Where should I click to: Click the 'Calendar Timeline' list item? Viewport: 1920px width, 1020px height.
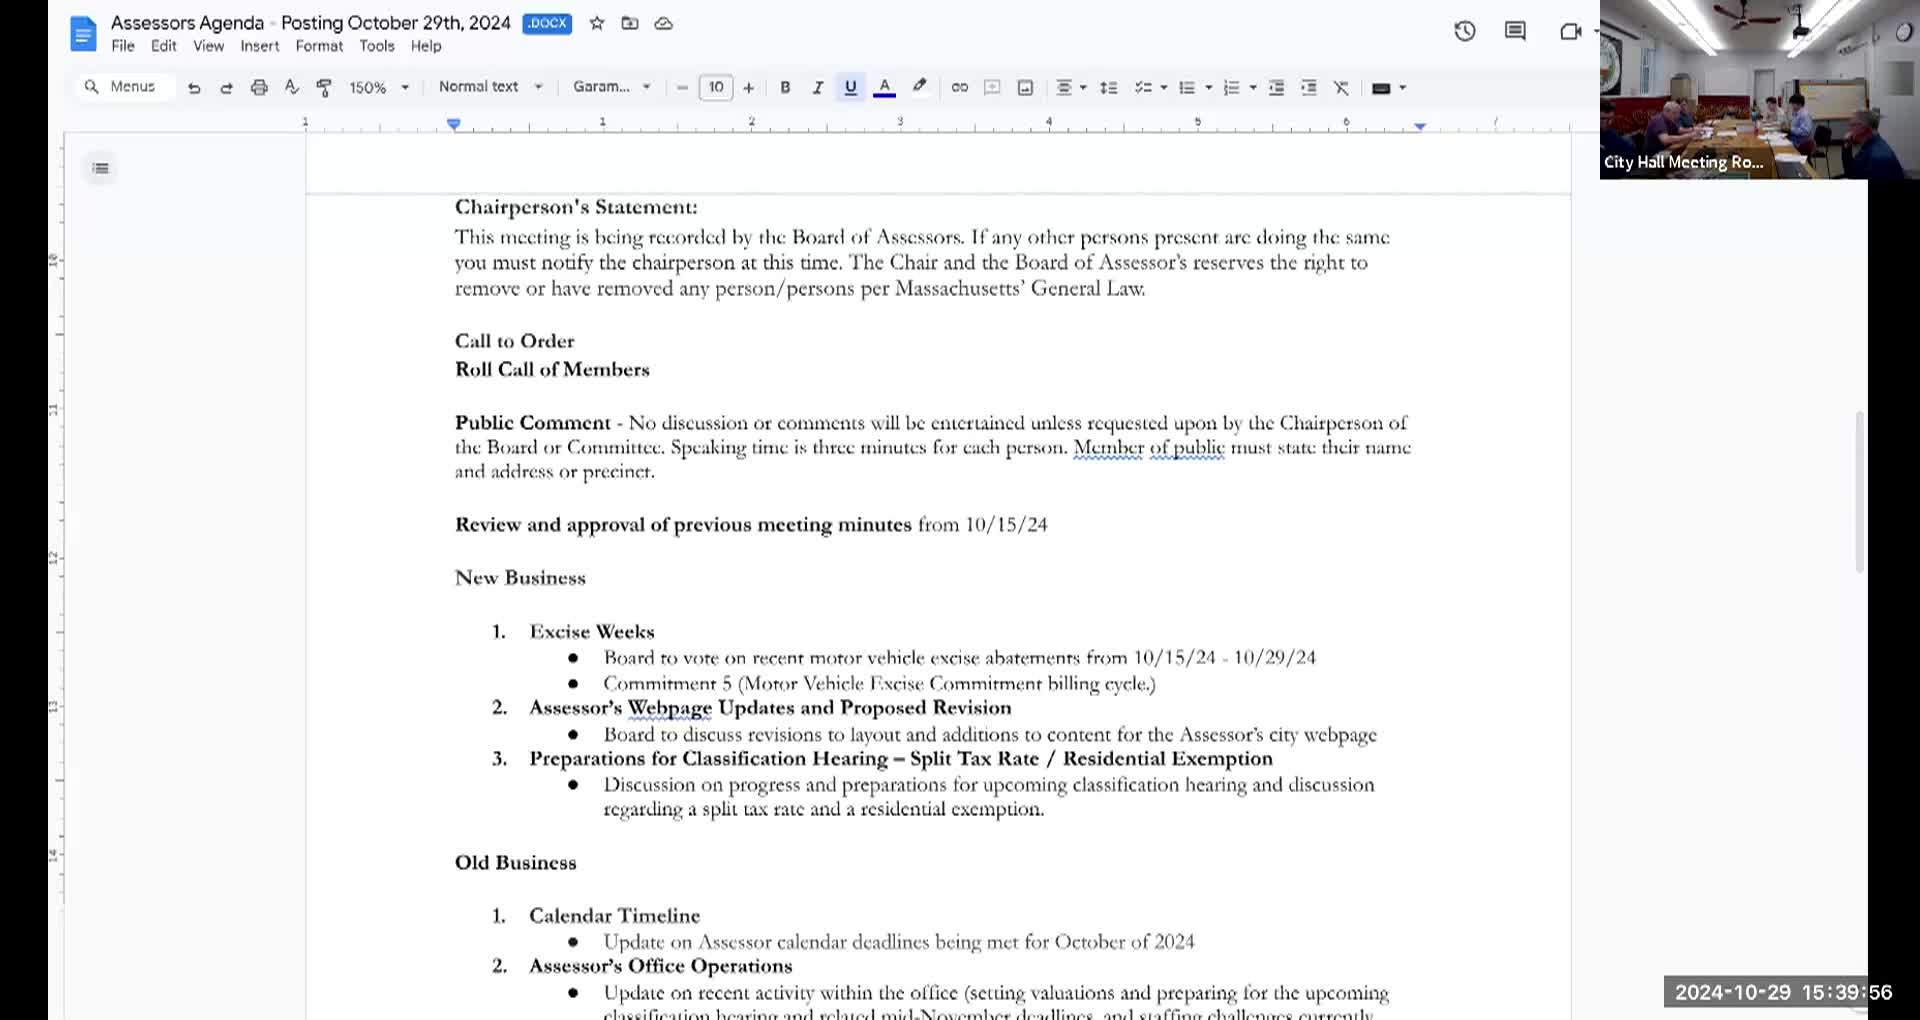[x=614, y=916]
